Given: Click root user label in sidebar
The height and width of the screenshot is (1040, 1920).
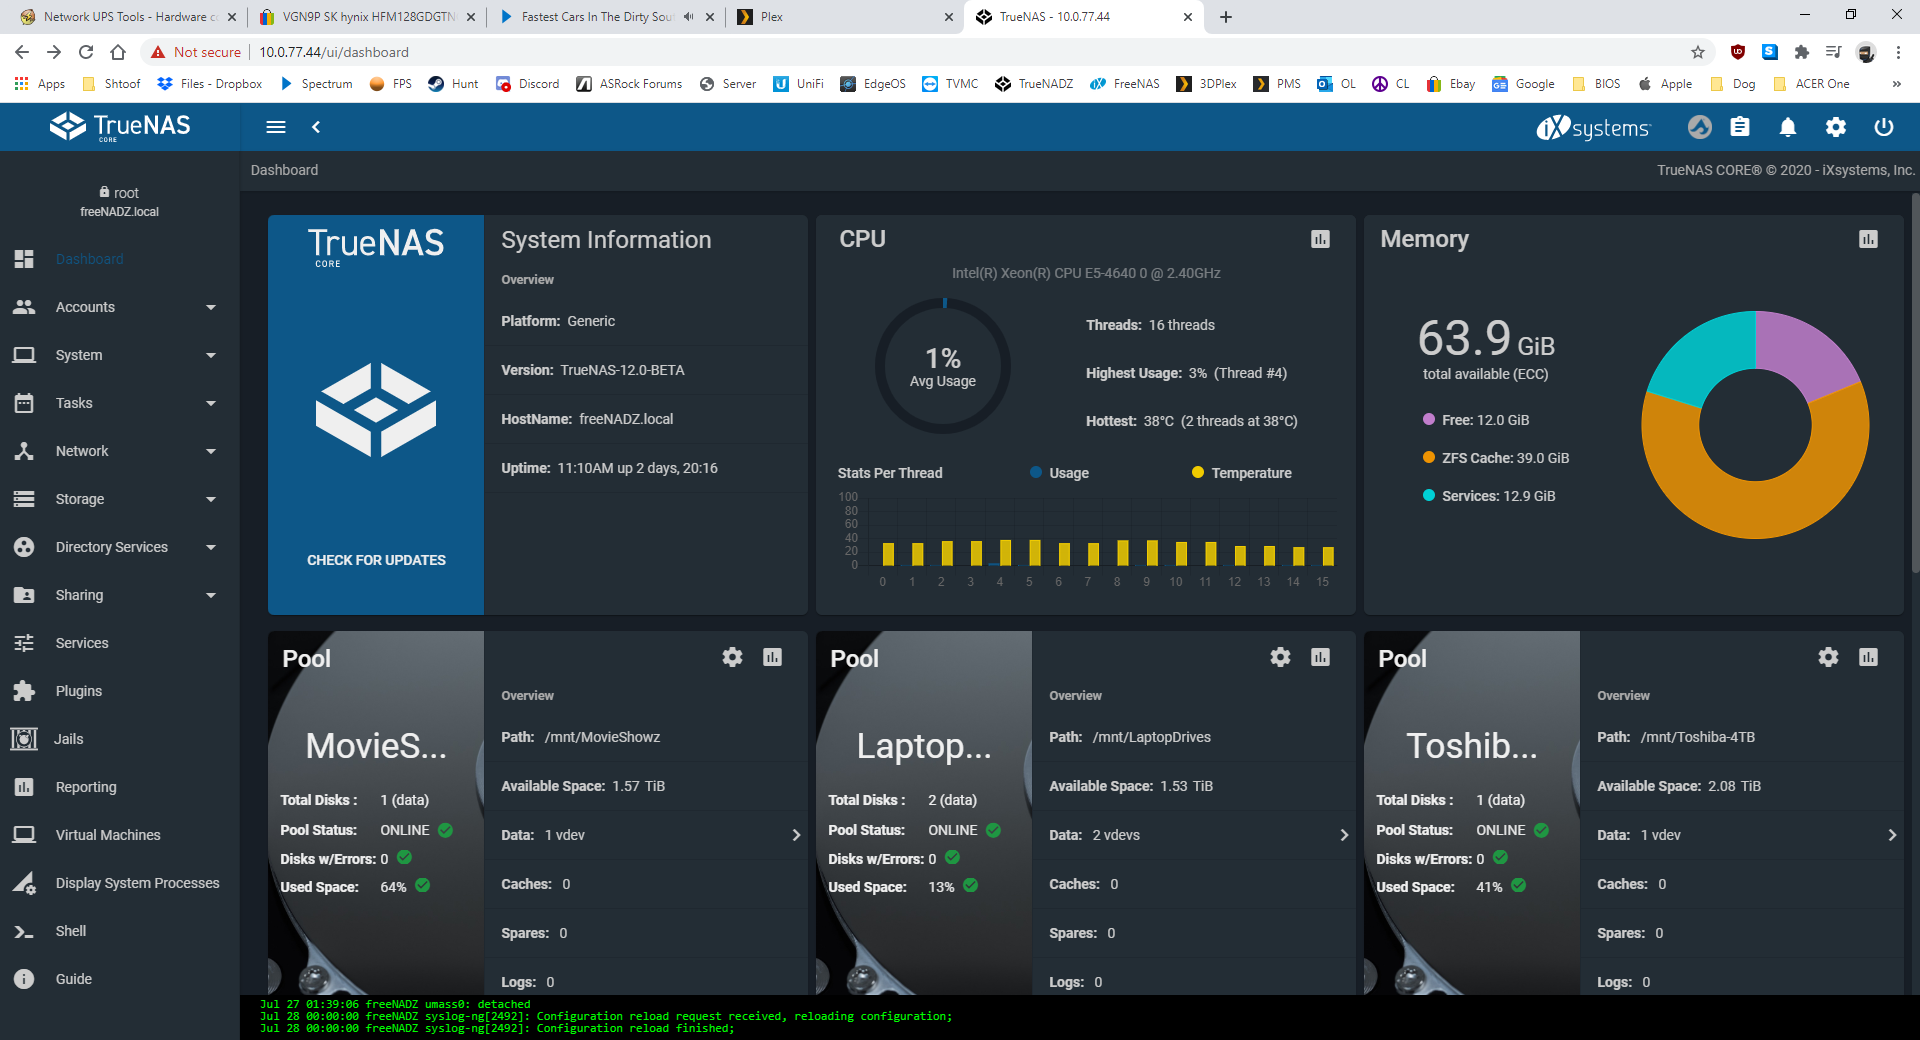Looking at the screenshot, I should coord(119,193).
